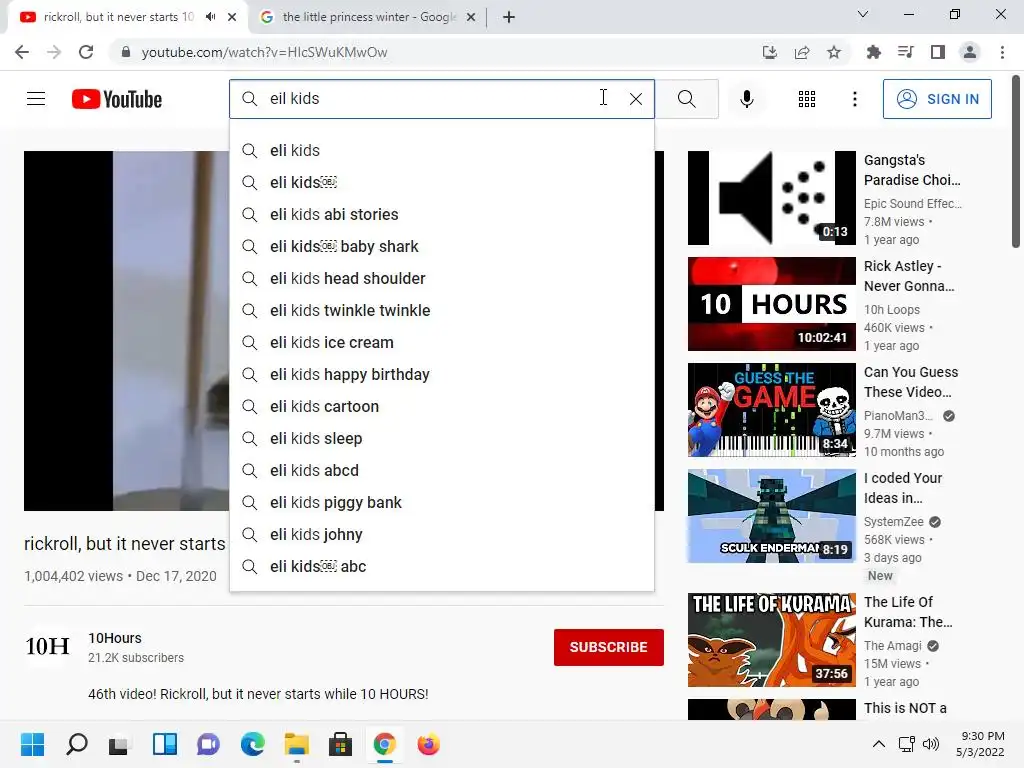The image size is (1024, 768).
Task: Open File Explorer from the taskbar
Action: (296, 744)
